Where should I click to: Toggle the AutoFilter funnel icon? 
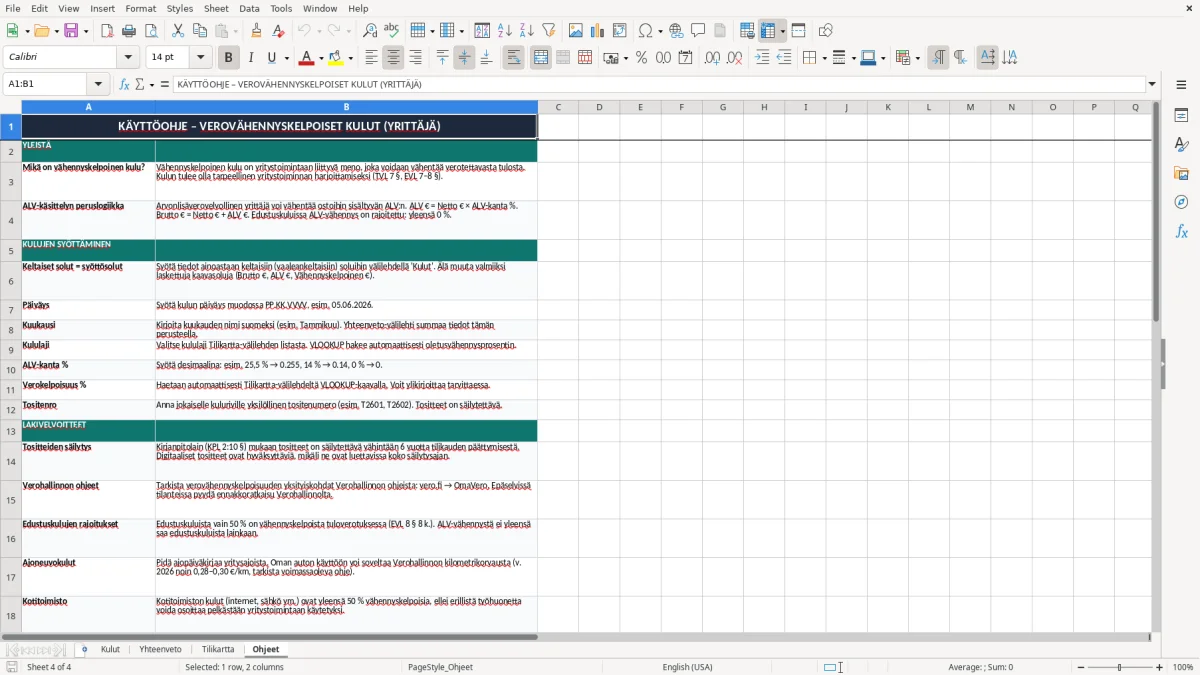(548, 31)
